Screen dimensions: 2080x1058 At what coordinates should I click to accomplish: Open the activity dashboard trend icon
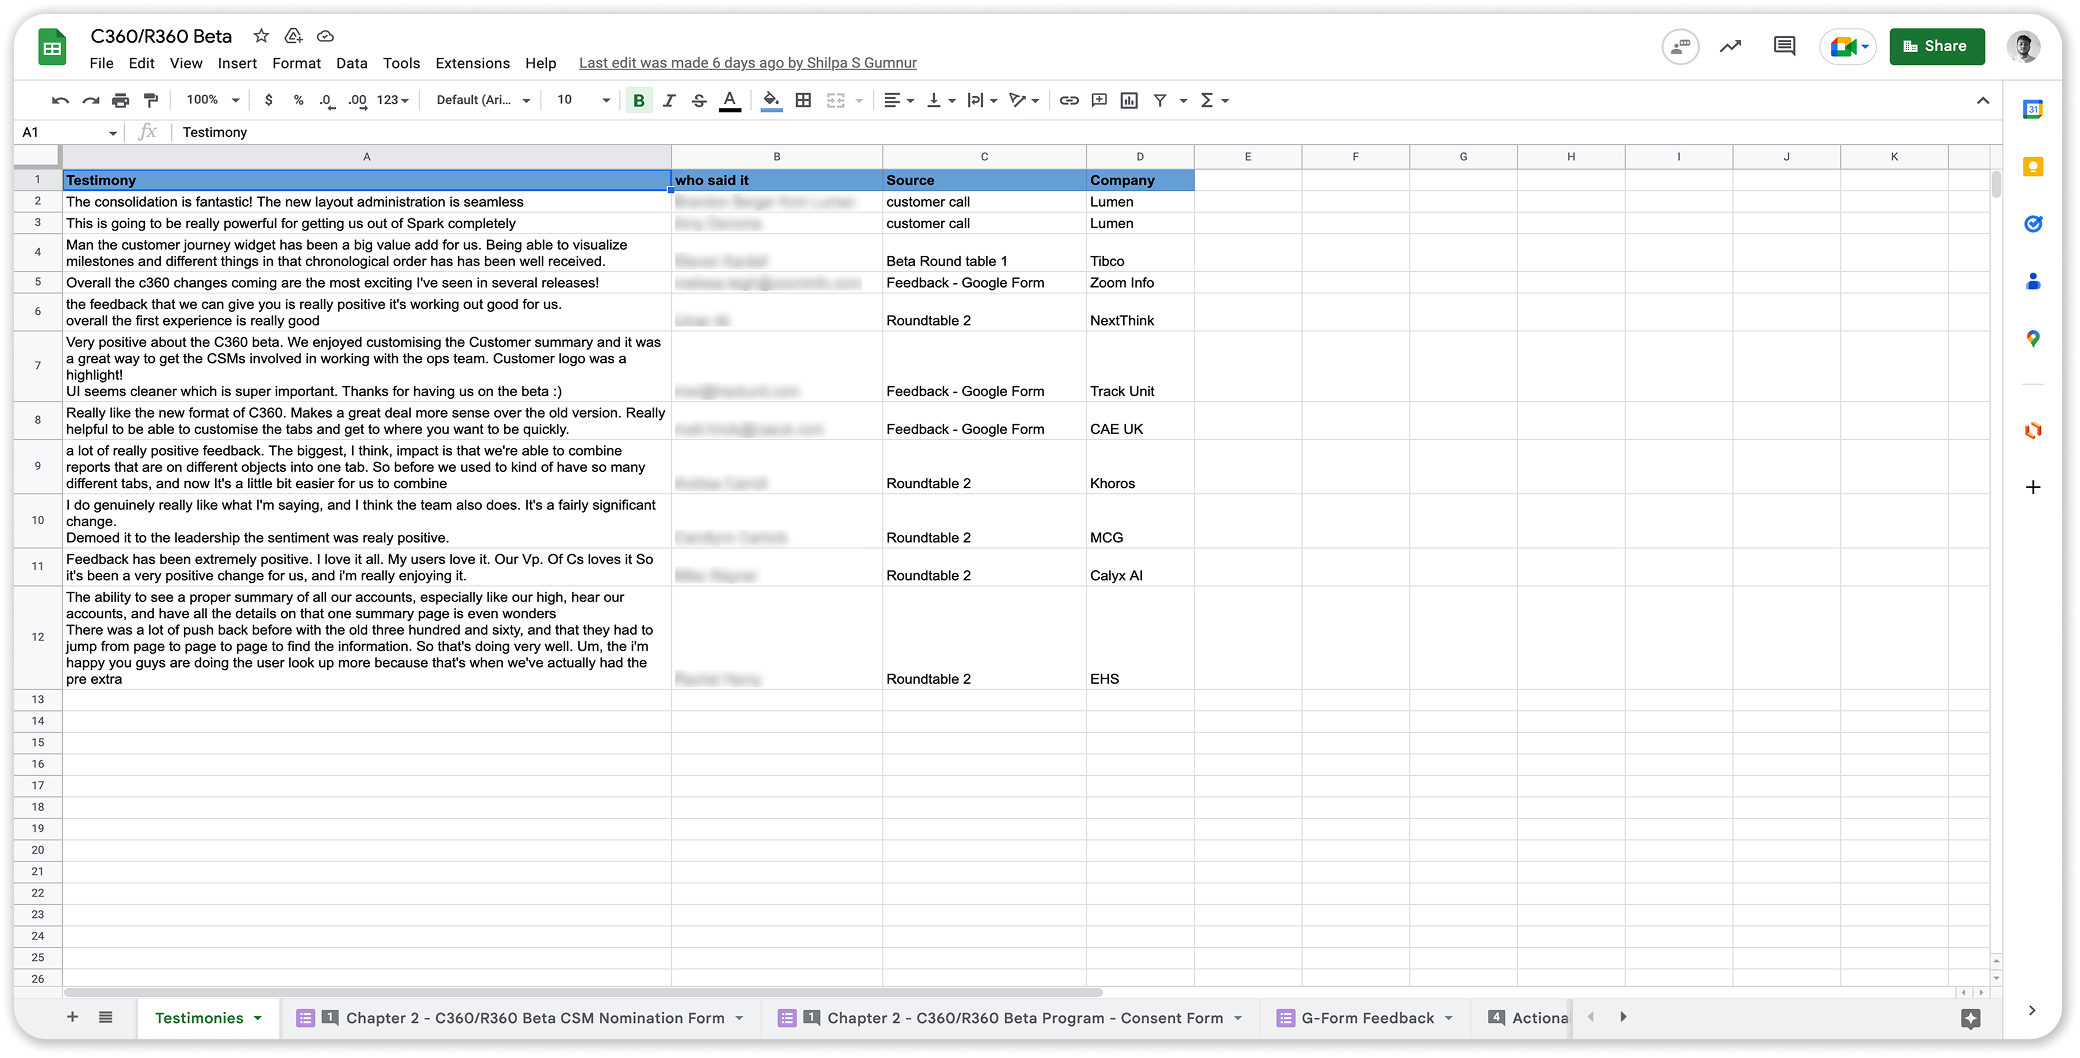click(1730, 46)
